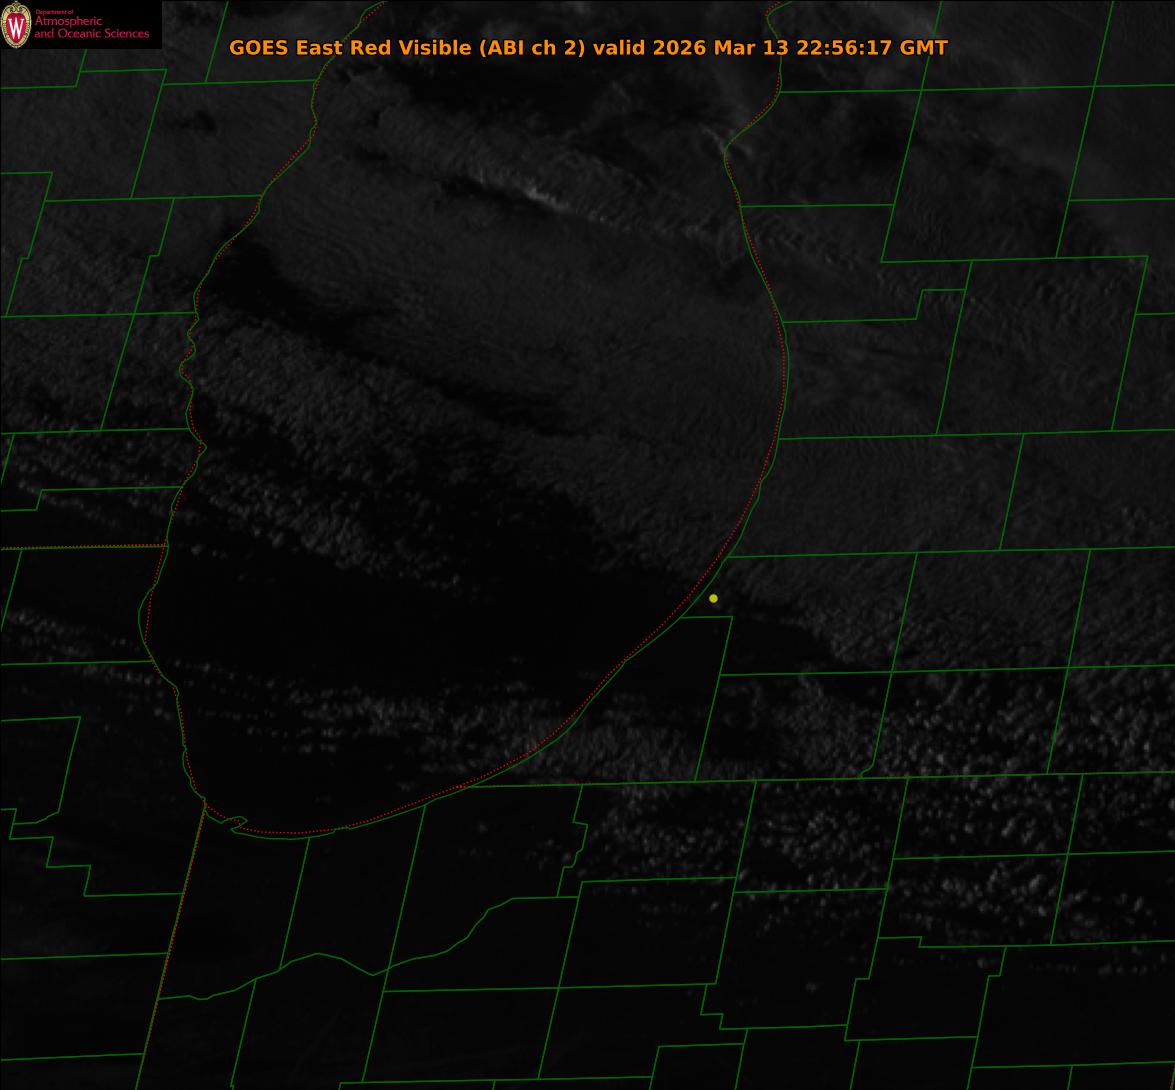Click the UW crest "W" logo
The height and width of the screenshot is (1090, 1175).
point(16,25)
